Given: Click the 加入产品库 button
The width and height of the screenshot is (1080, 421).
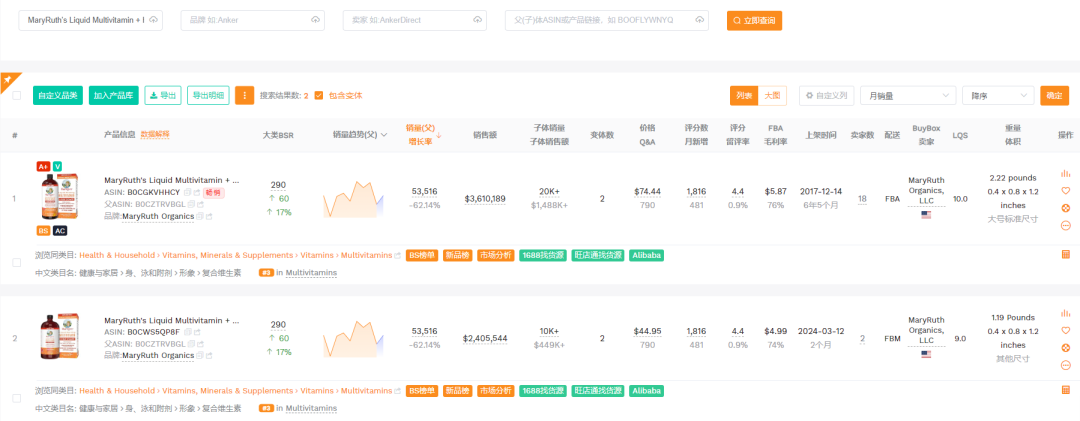Looking at the screenshot, I should pos(113,95).
